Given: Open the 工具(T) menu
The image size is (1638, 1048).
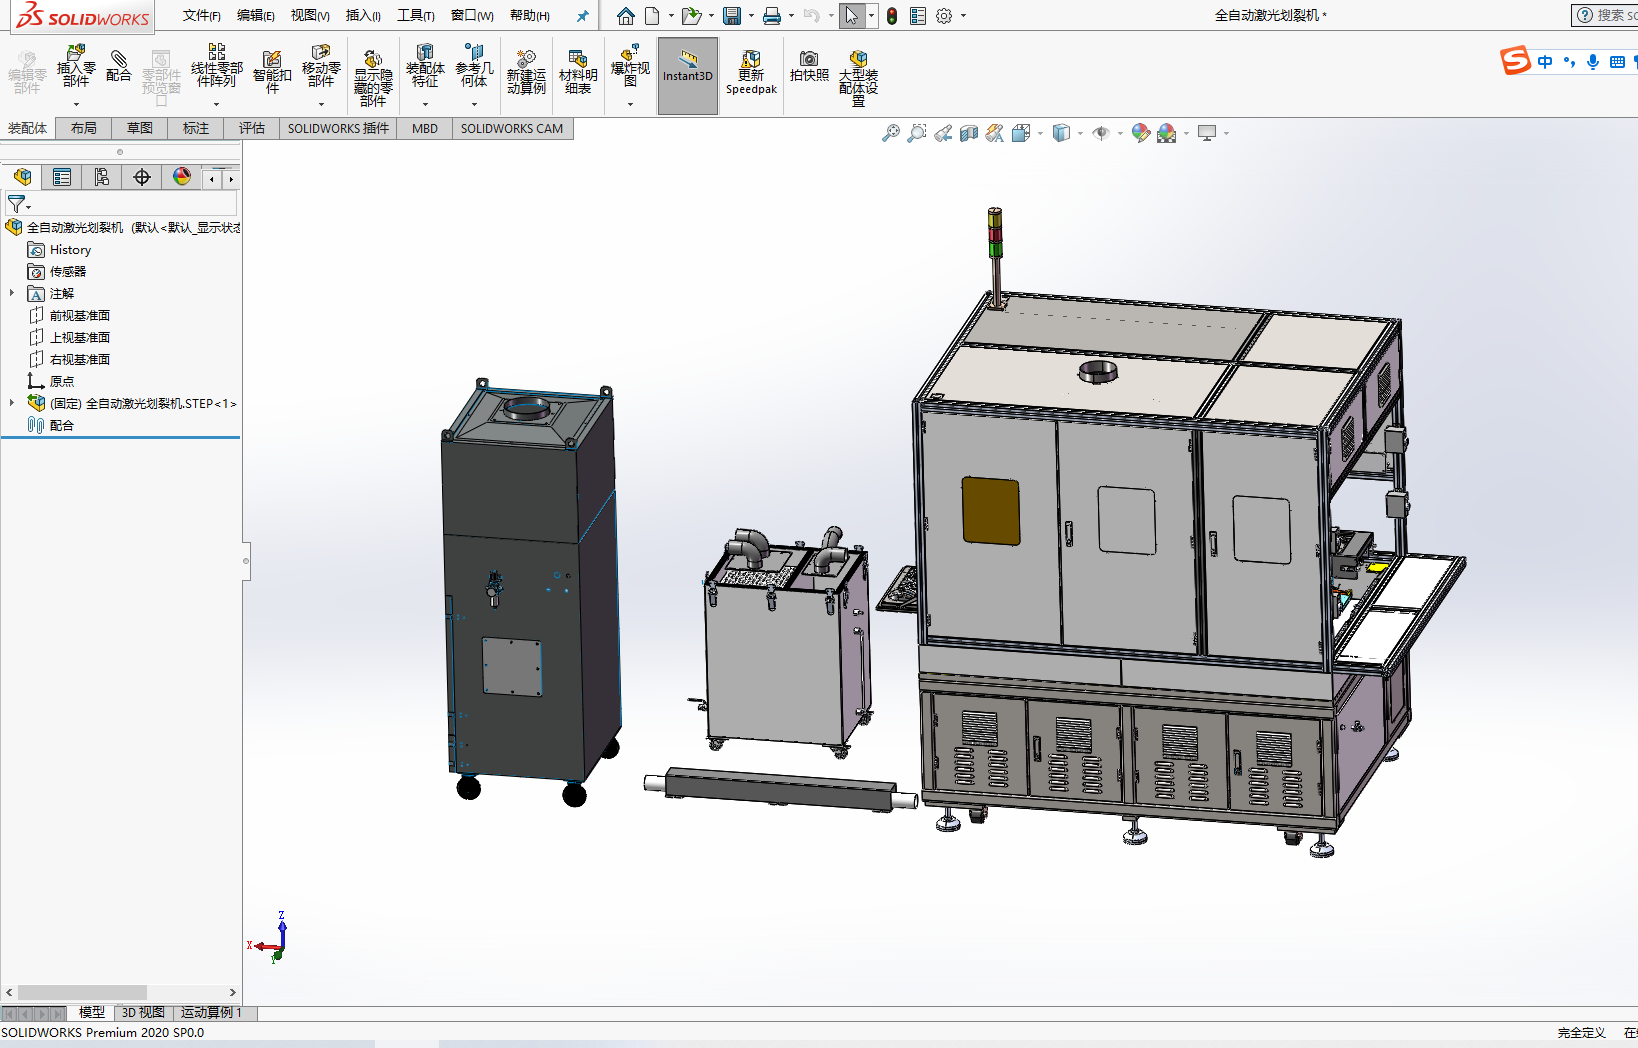Looking at the screenshot, I should click(415, 16).
